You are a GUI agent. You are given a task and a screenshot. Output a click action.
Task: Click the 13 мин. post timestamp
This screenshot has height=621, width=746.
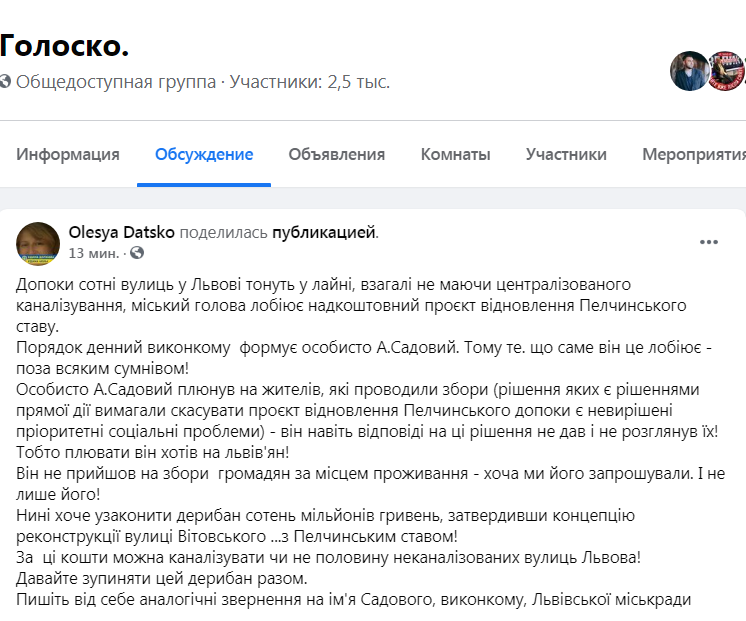(x=93, y=253)
